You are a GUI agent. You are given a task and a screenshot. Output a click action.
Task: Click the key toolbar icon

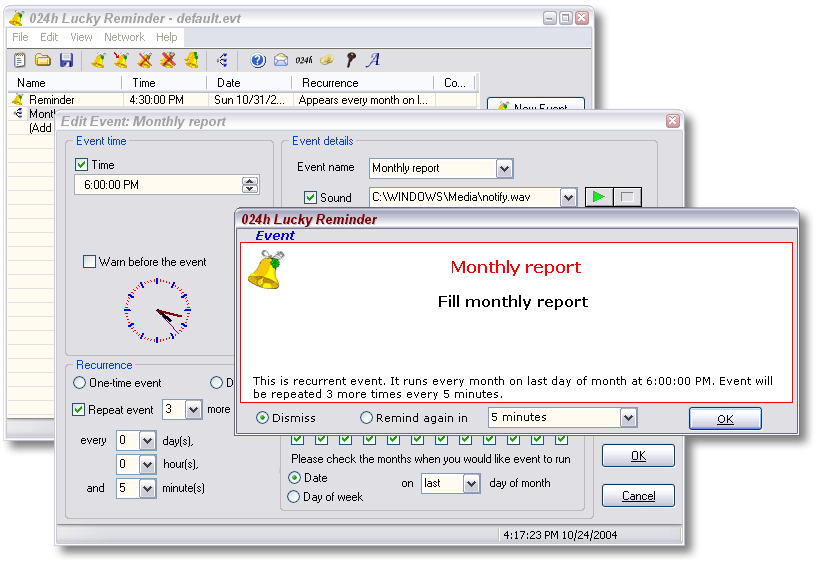pyautogui.click(x=351, y=60)
